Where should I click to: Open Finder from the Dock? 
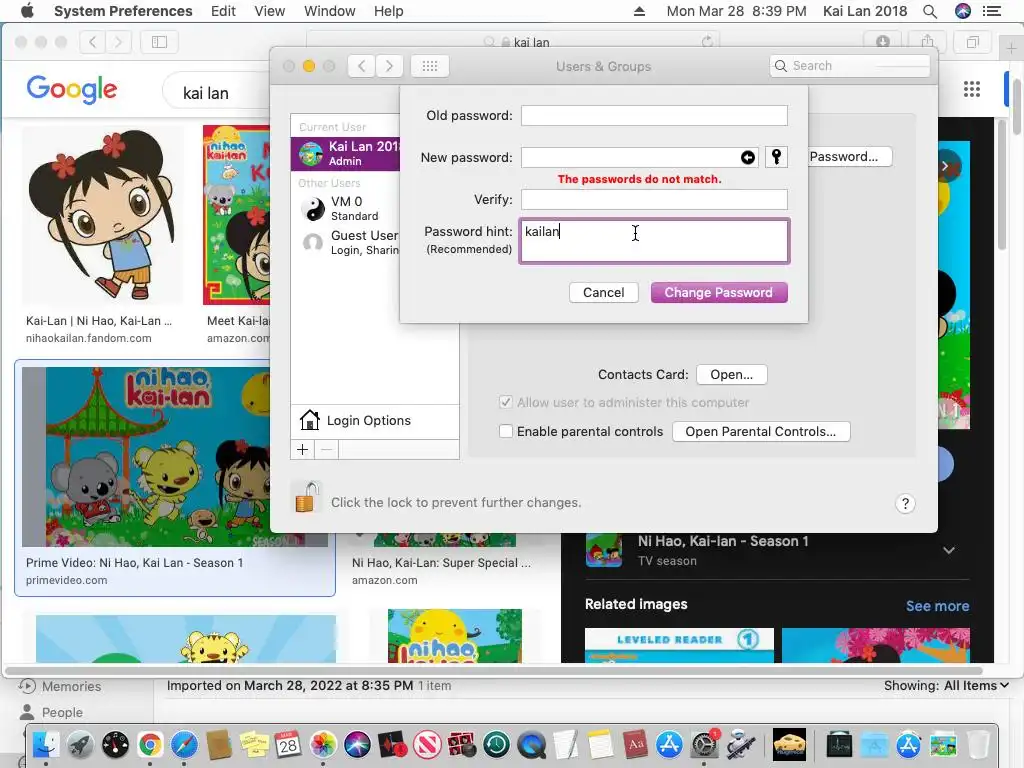[x=46, y=744]
